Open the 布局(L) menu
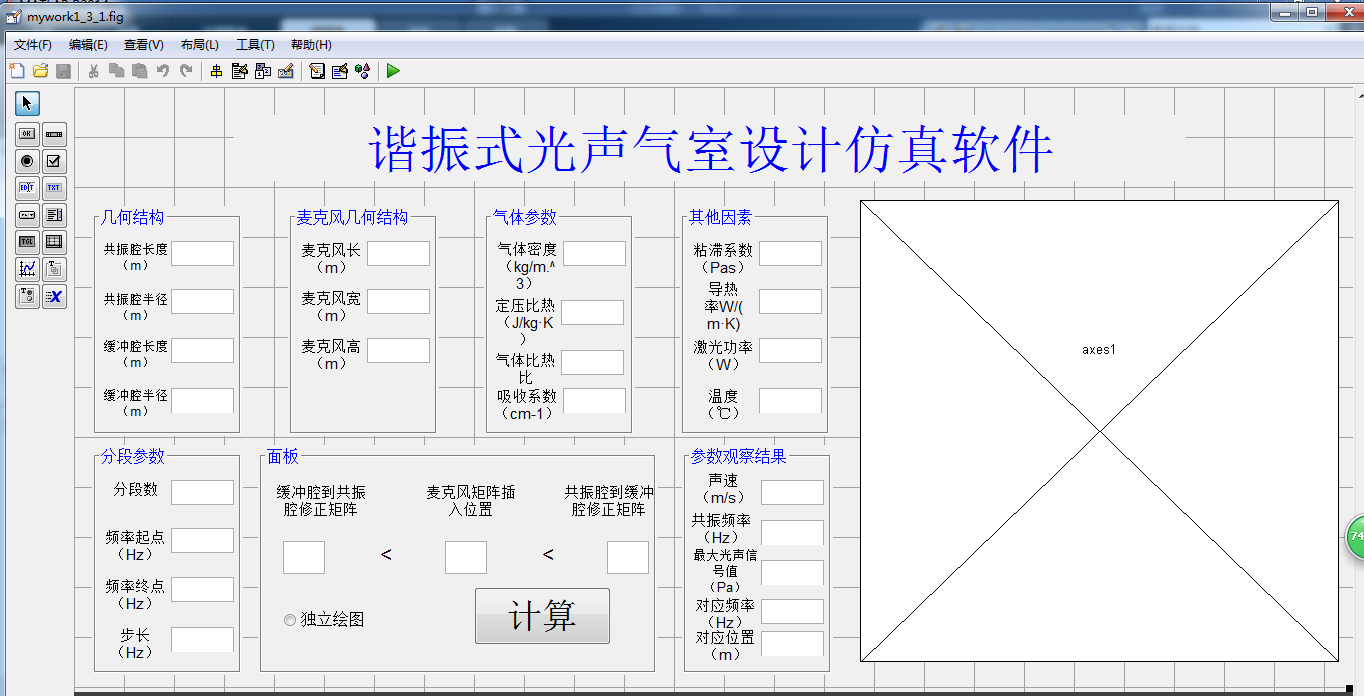 (200, 45)
